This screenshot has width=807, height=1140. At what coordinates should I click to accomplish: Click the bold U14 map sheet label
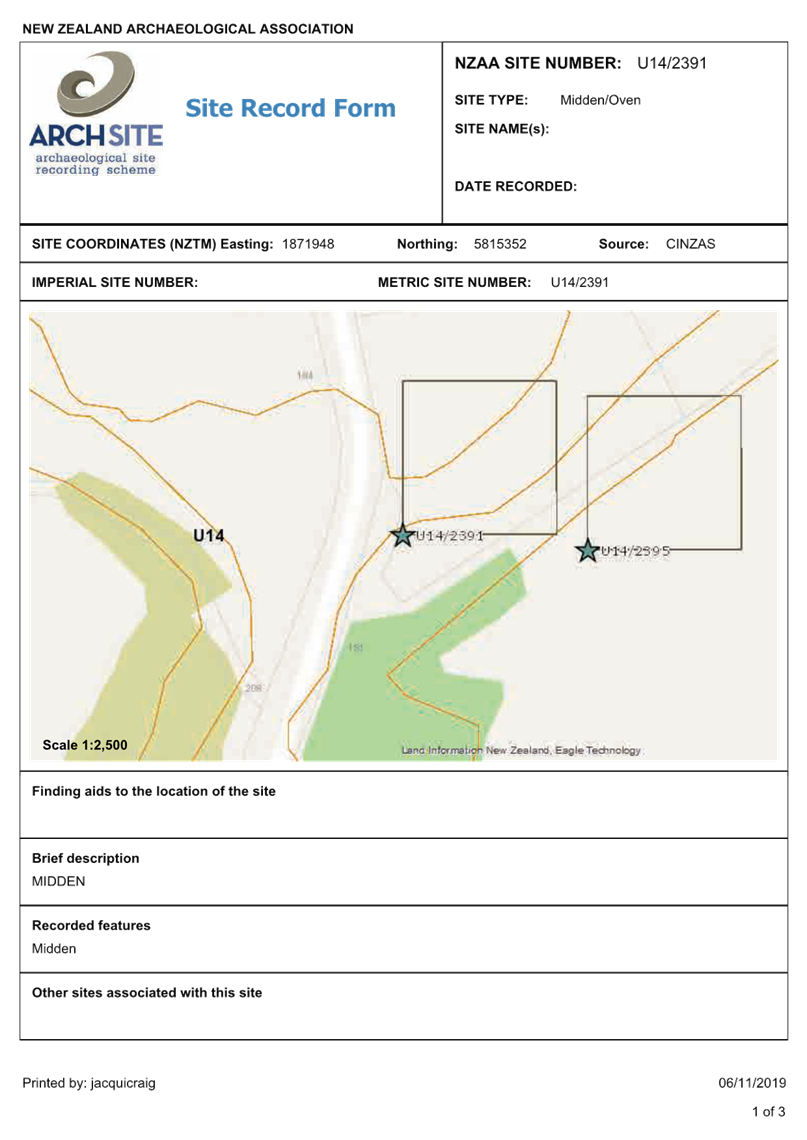[208, 536]
